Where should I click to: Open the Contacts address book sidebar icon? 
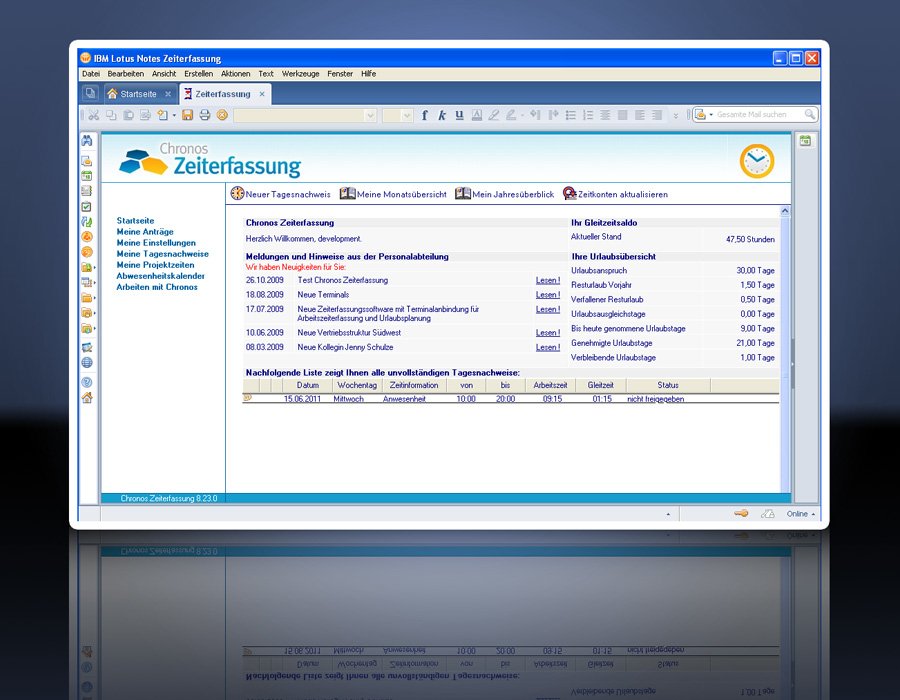(x=87, y=191)
